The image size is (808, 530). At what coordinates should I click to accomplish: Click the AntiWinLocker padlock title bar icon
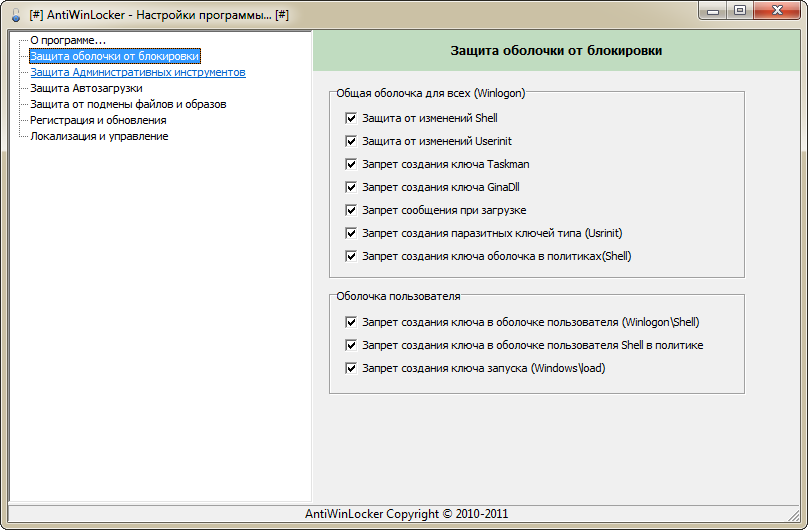click(x=15, y=15)
